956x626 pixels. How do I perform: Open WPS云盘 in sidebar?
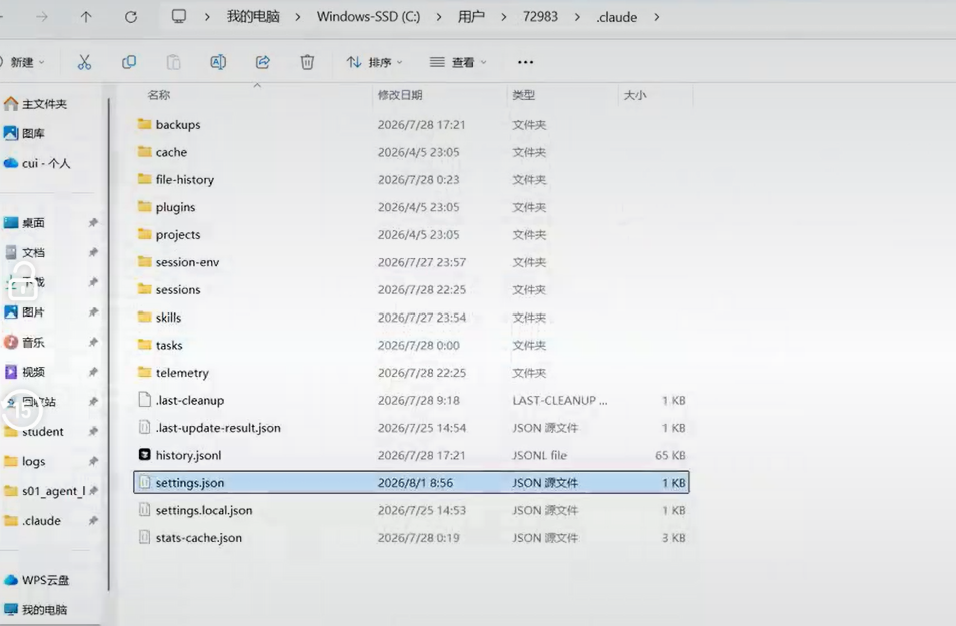[x=37, y=580]
